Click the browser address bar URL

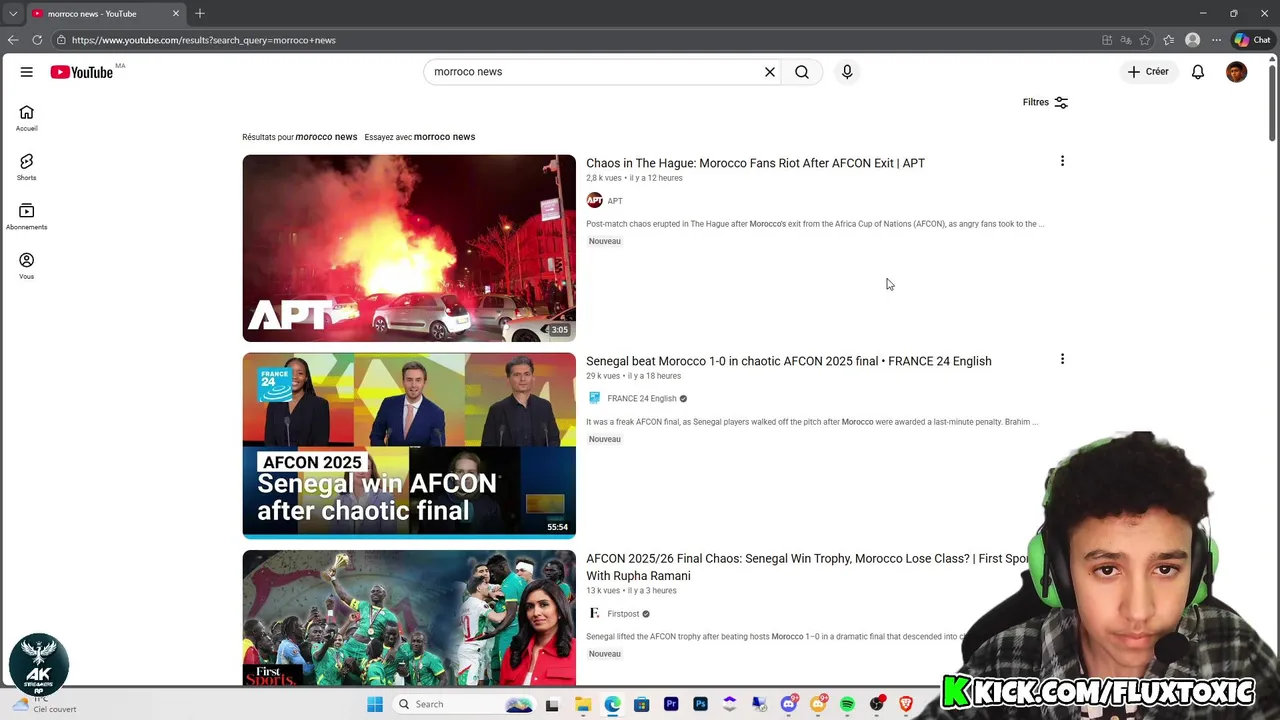tap(204, 40)
